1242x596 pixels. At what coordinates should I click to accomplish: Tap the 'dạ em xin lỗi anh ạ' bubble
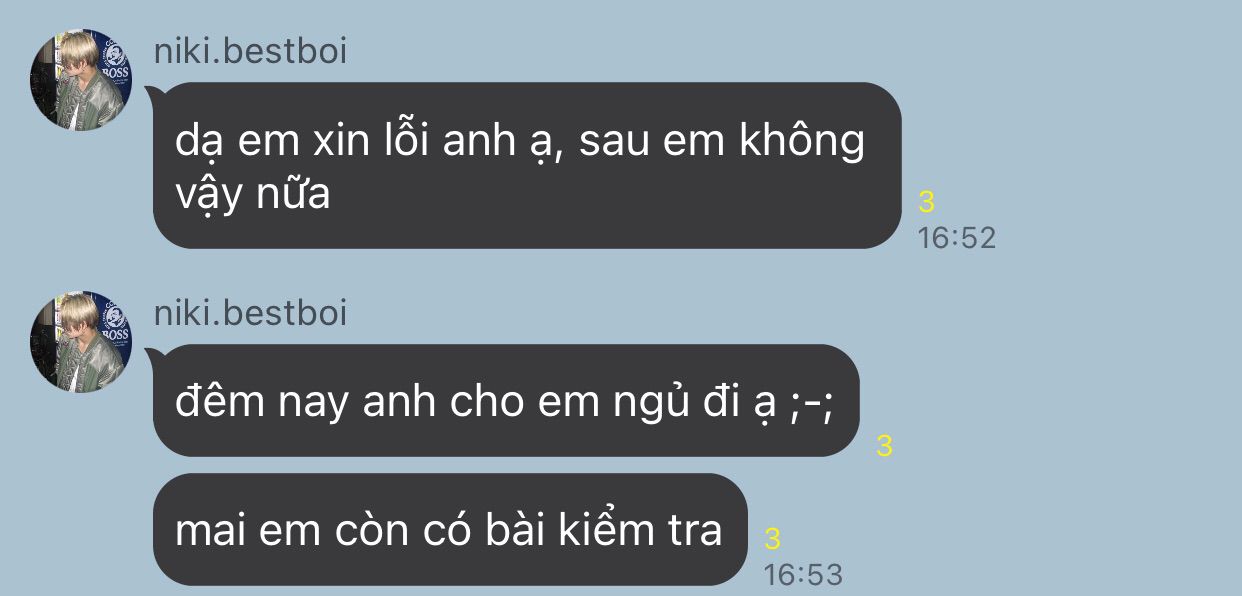click(527, 165)
